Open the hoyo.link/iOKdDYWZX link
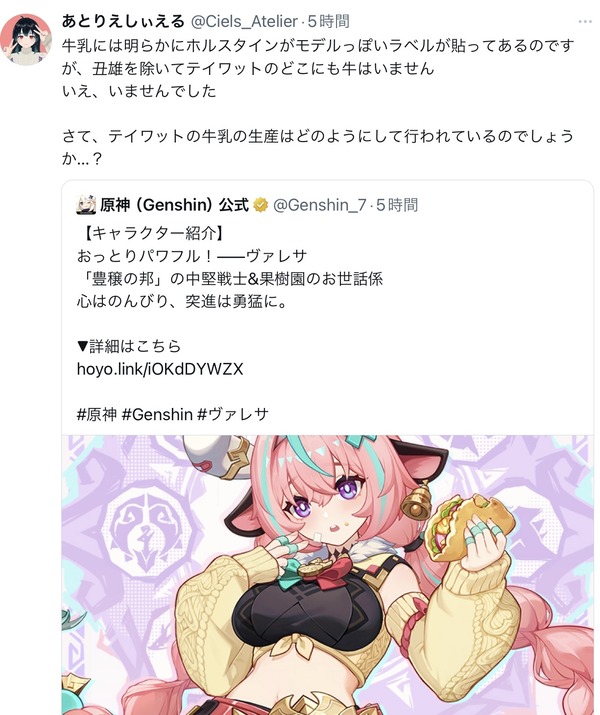 pyautogui.click(x=160, y=368)
